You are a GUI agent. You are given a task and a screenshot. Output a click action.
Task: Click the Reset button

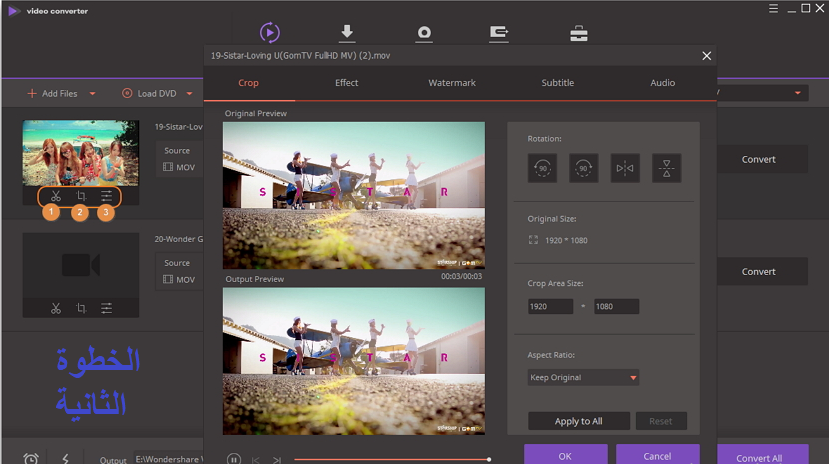tap(661, 421)
